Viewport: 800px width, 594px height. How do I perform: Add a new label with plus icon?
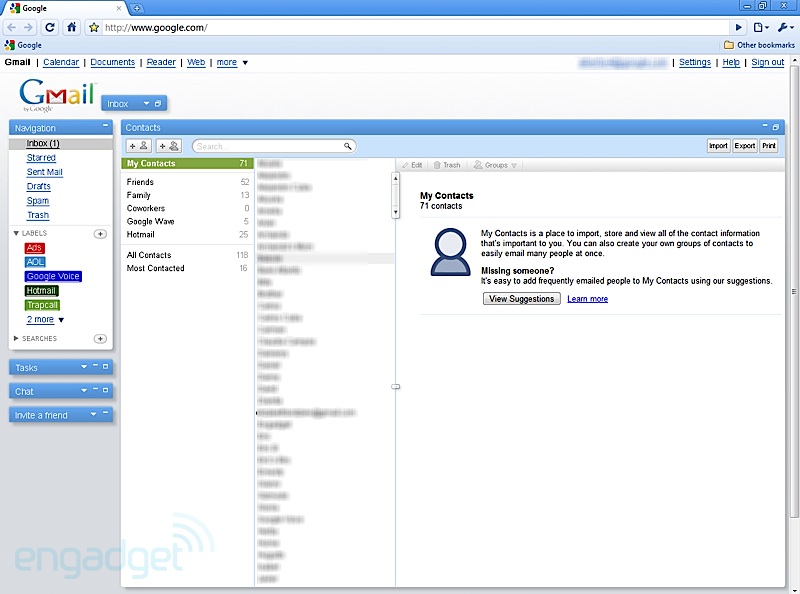(101, 234)
